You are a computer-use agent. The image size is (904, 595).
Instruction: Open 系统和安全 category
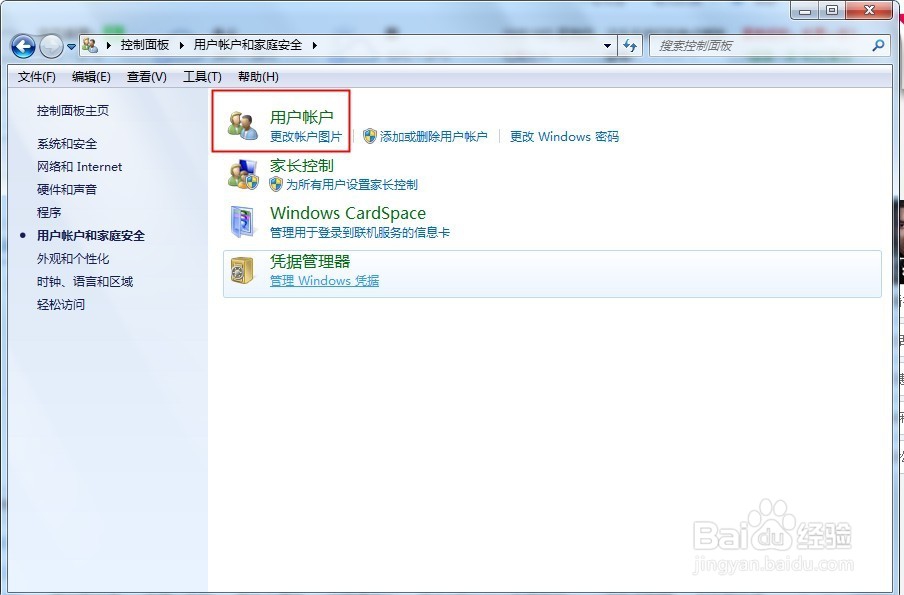pyautogui.click(x=67, y=144)
